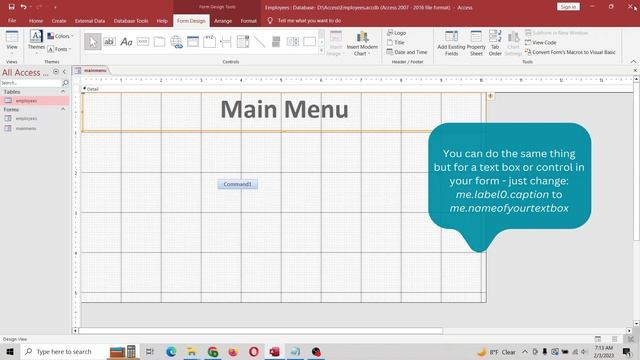Save the database with the Save icon
The height and width of the screenshot is (360, 640).
coord(11,7)
